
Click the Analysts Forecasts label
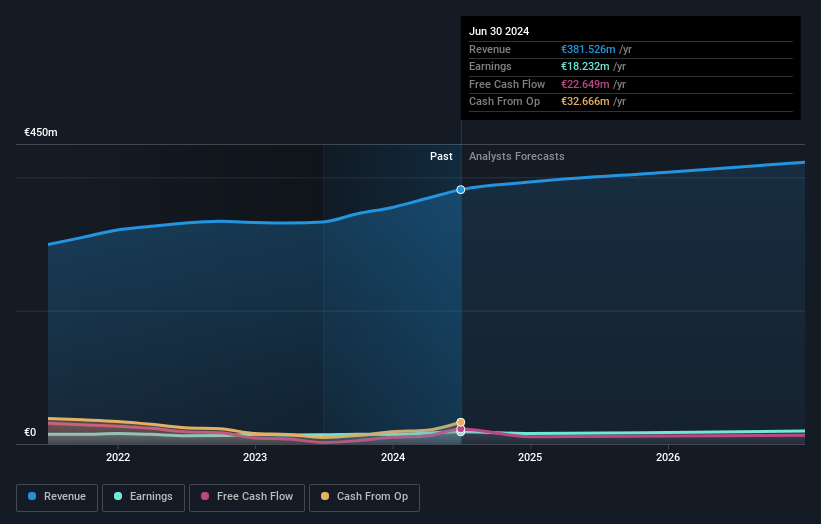(x=516, y=156)
